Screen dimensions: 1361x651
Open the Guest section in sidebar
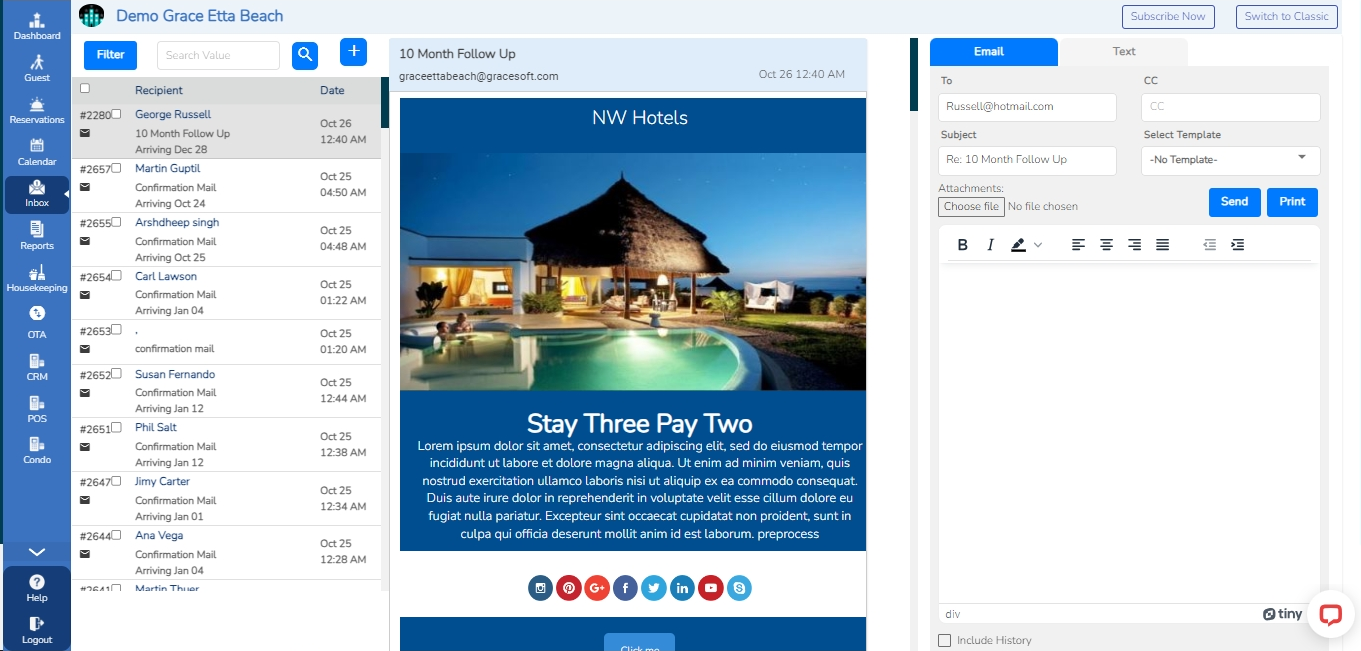pos(37,68)
